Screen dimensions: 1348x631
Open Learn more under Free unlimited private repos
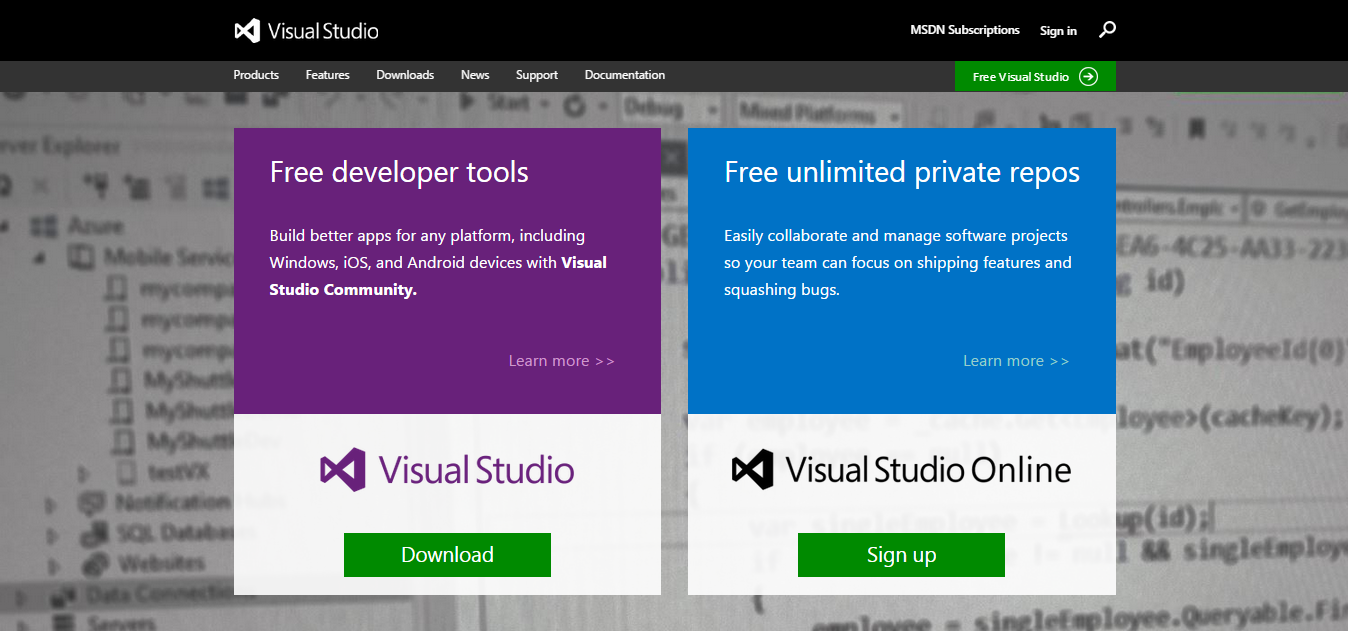tap(1015, 360)
